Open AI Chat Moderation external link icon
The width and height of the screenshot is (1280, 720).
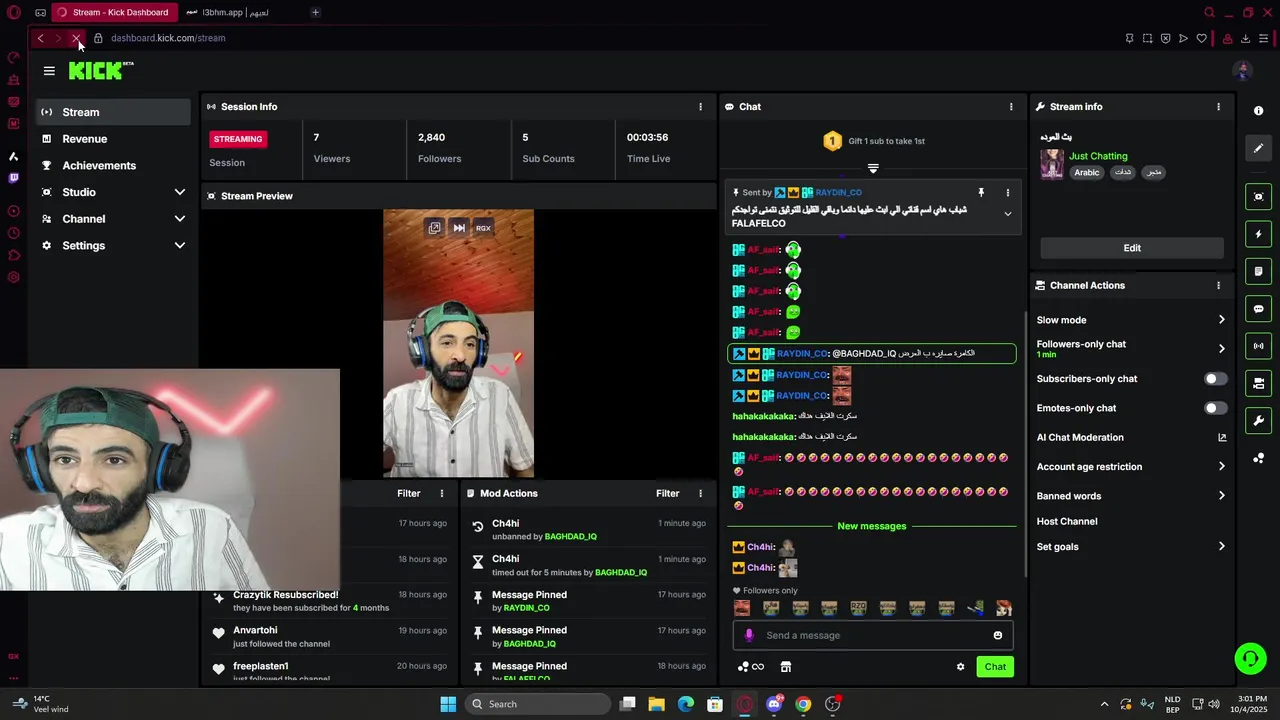coord(1222,437)
